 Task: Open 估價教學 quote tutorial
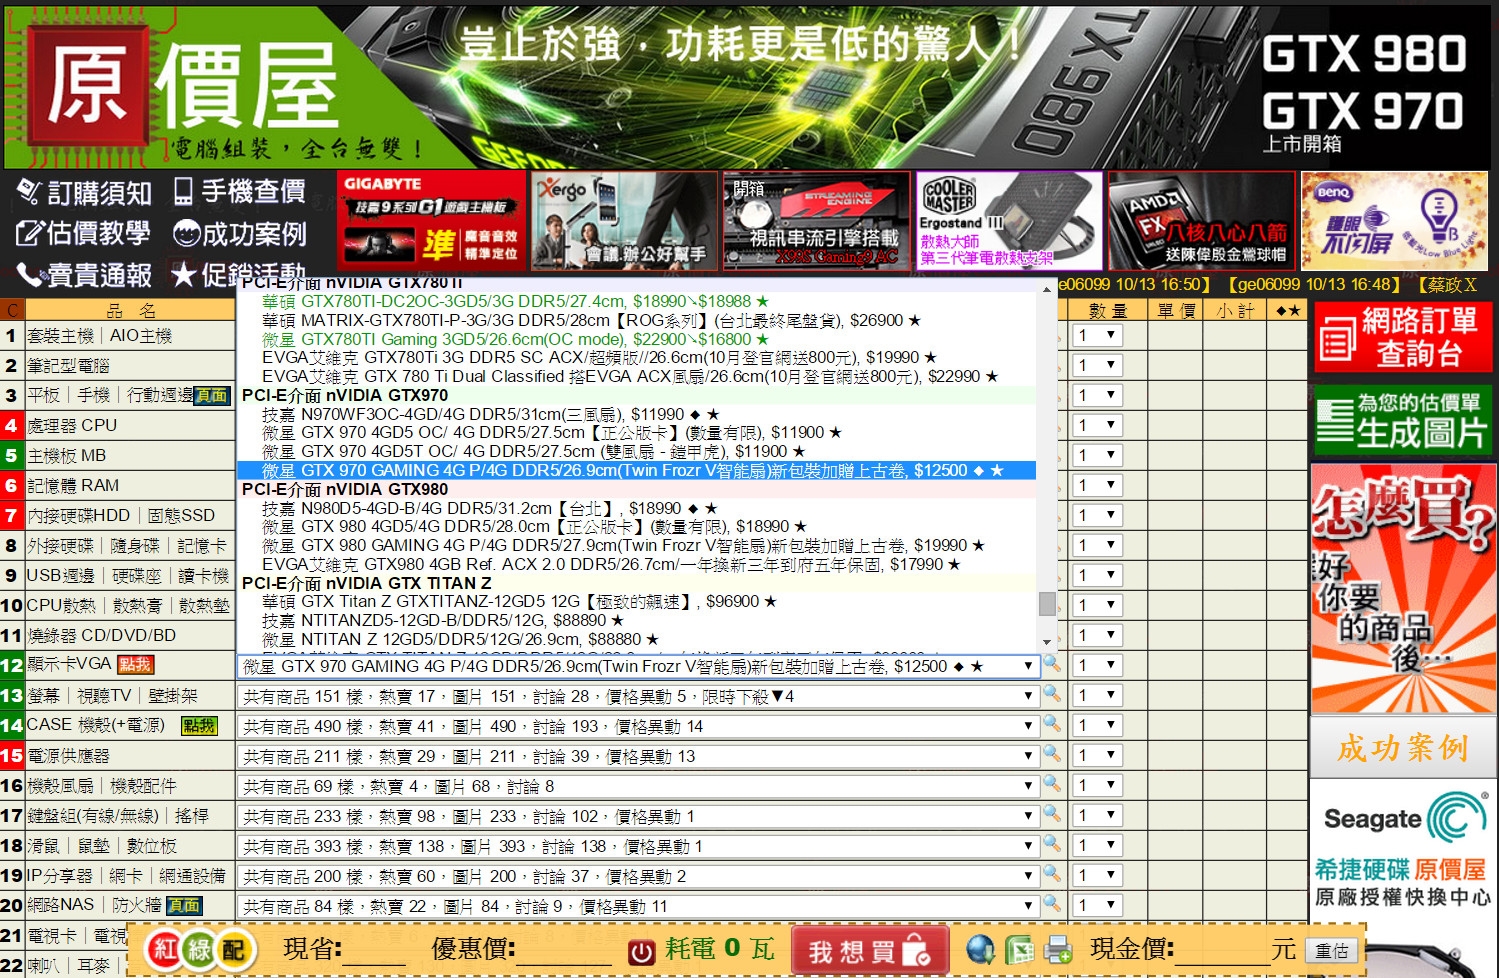coord(83,233)
